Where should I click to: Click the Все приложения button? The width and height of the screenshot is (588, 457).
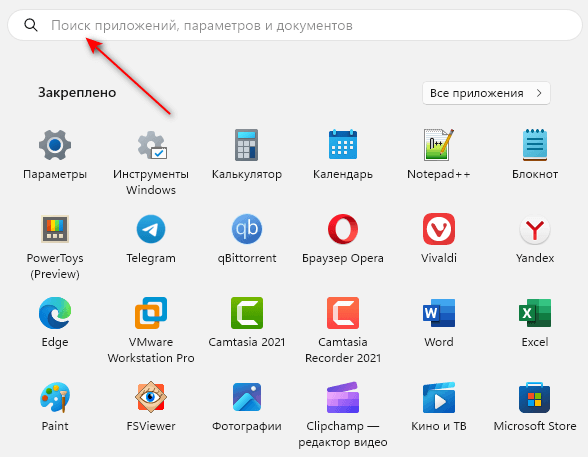point(486,93)
